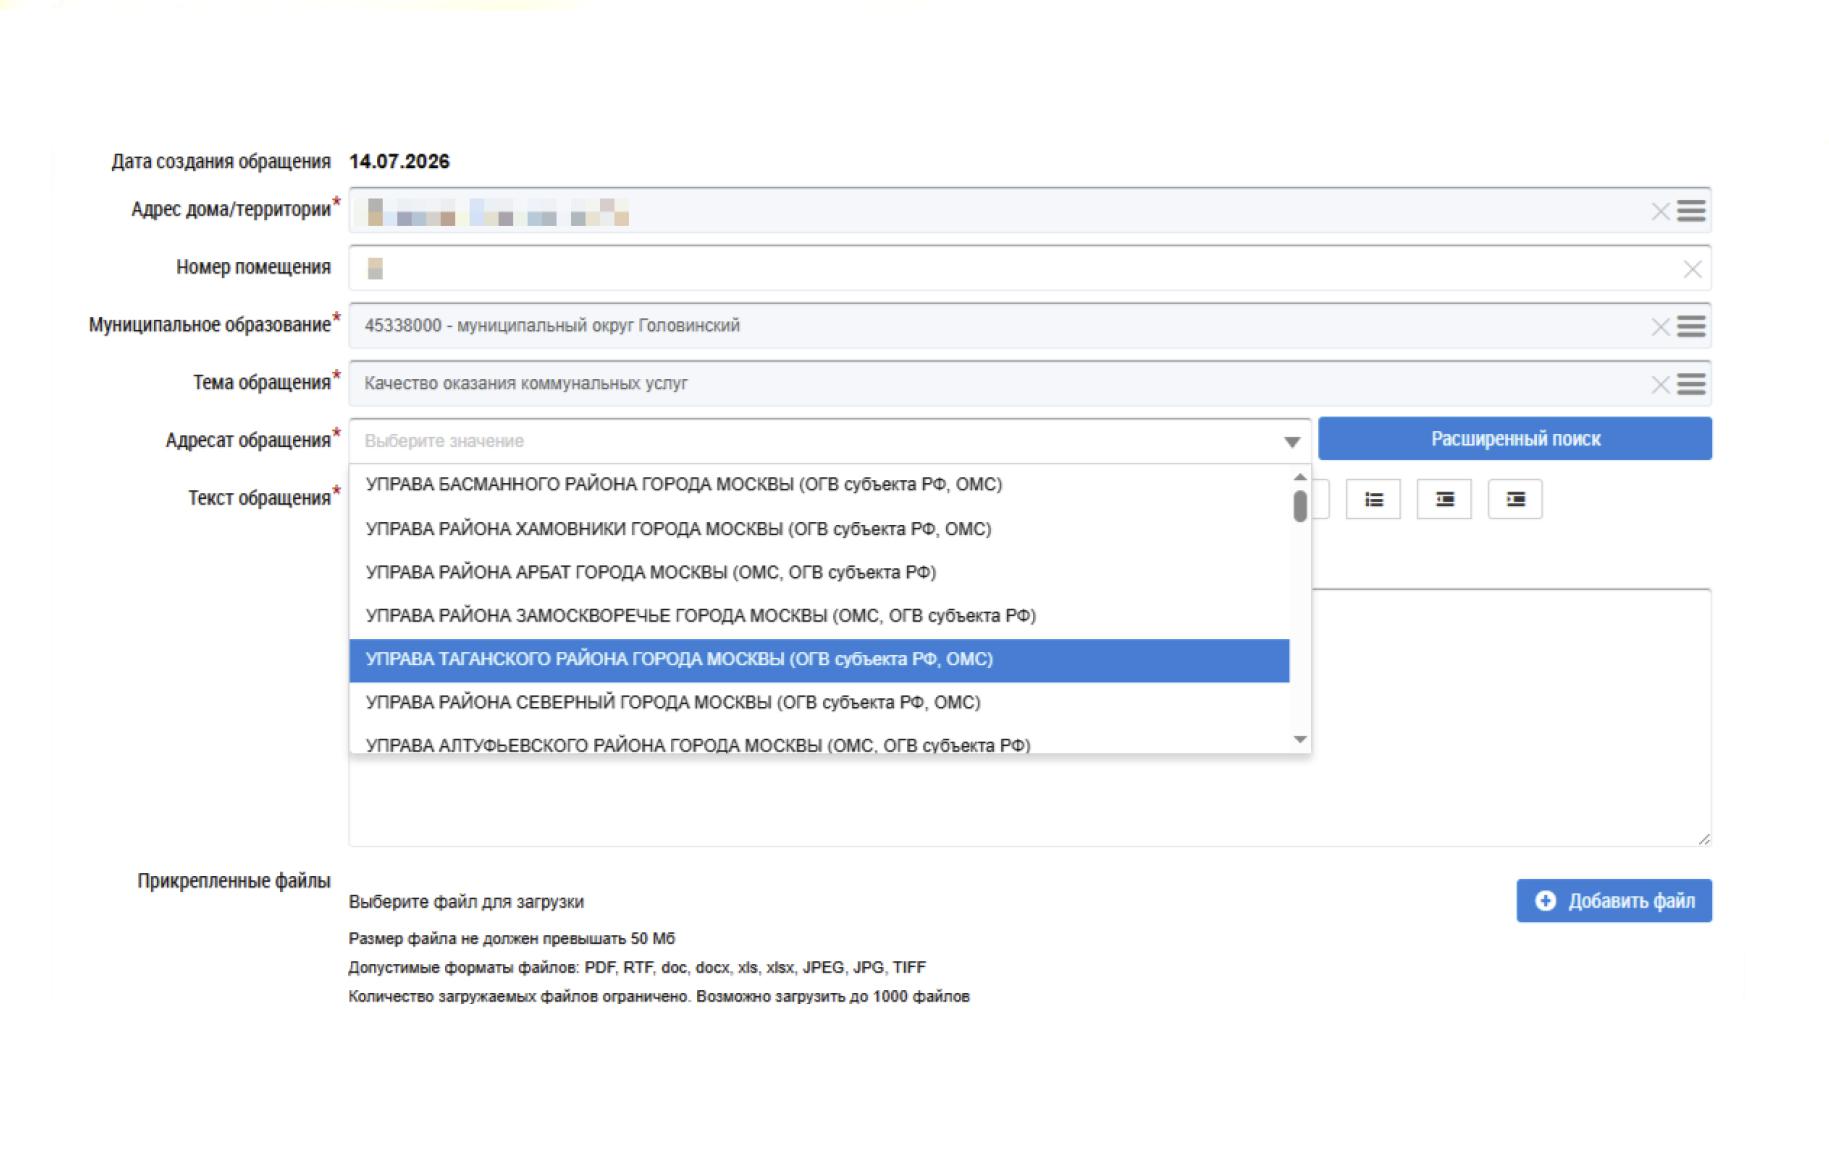
Task: Click the Дата создания обращения label
Action: 220,162
